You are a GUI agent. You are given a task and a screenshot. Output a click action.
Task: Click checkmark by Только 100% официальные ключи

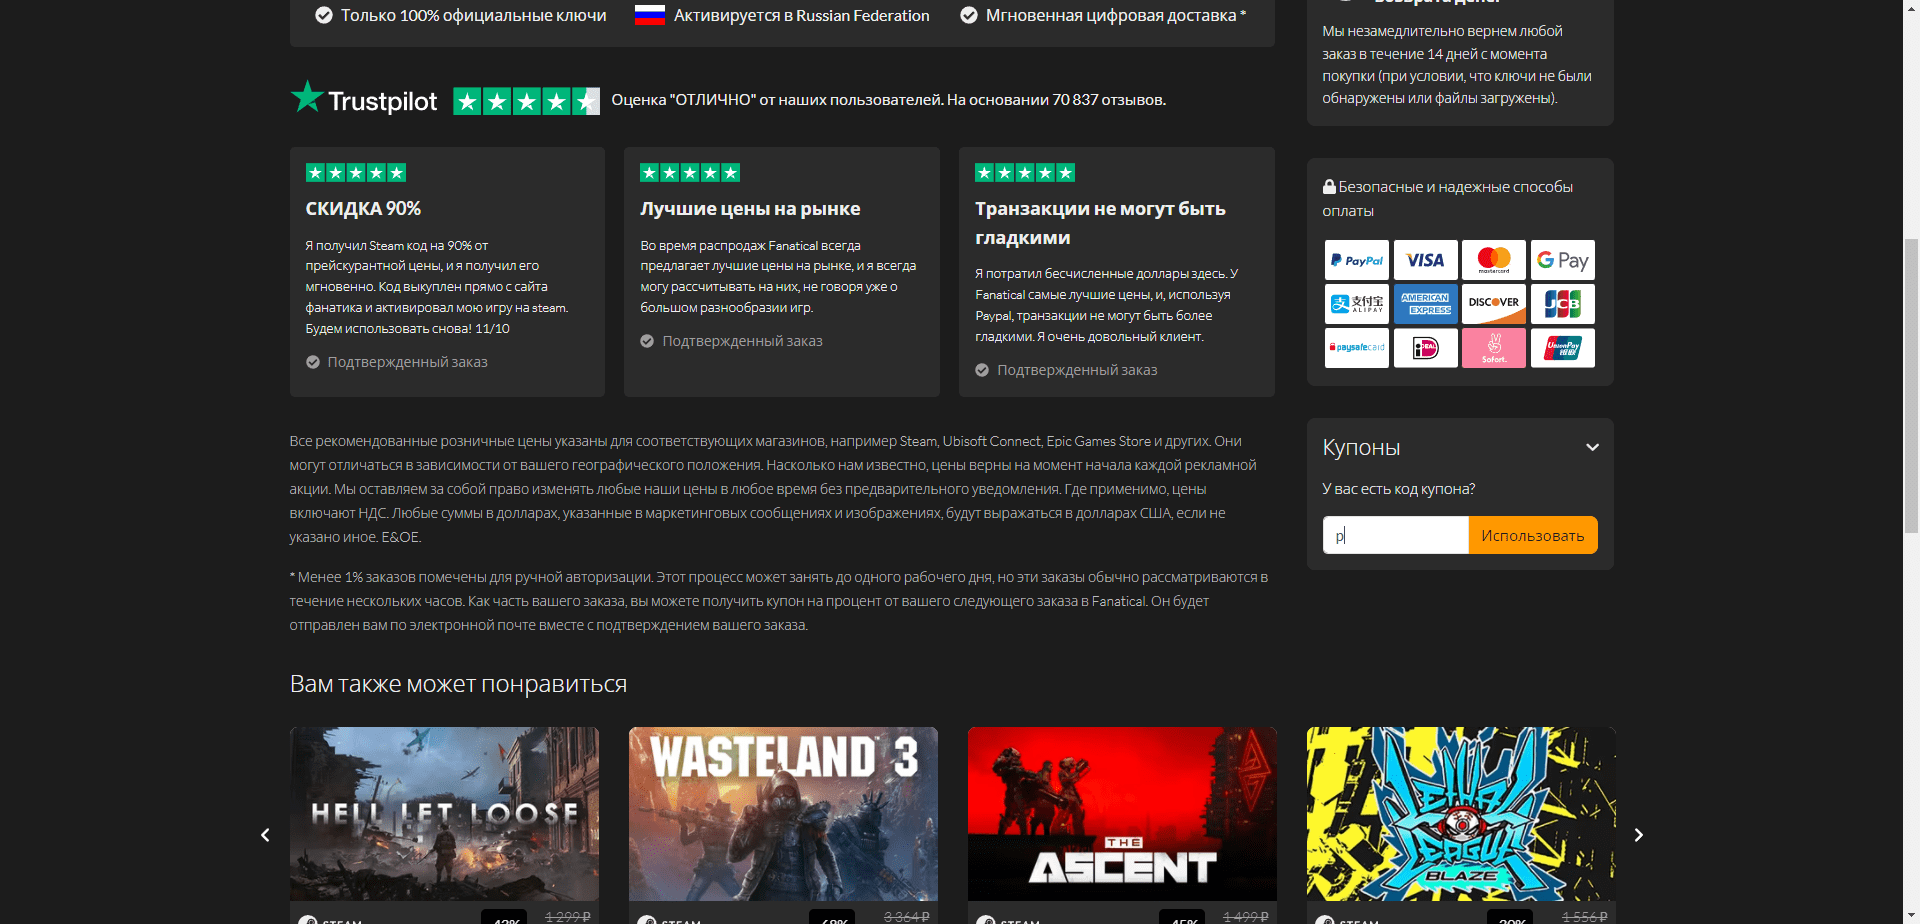click(324, 15)
